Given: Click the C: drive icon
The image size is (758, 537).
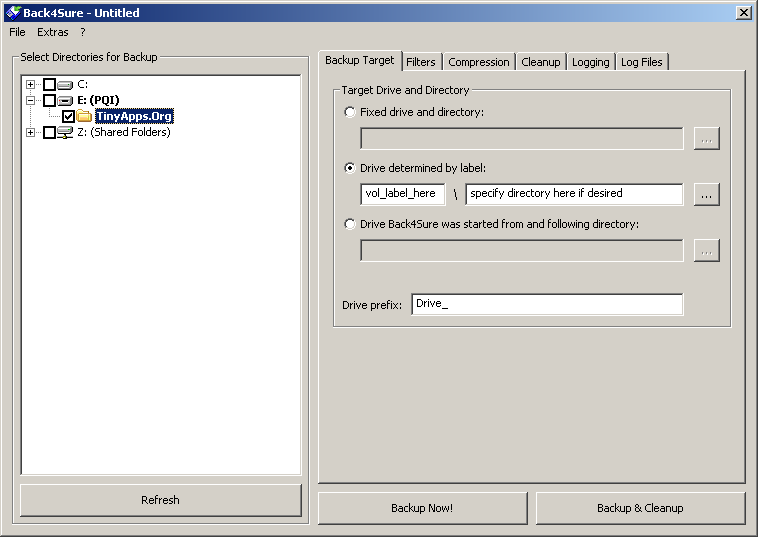Looking at the screenshot, I should (66, 85).
